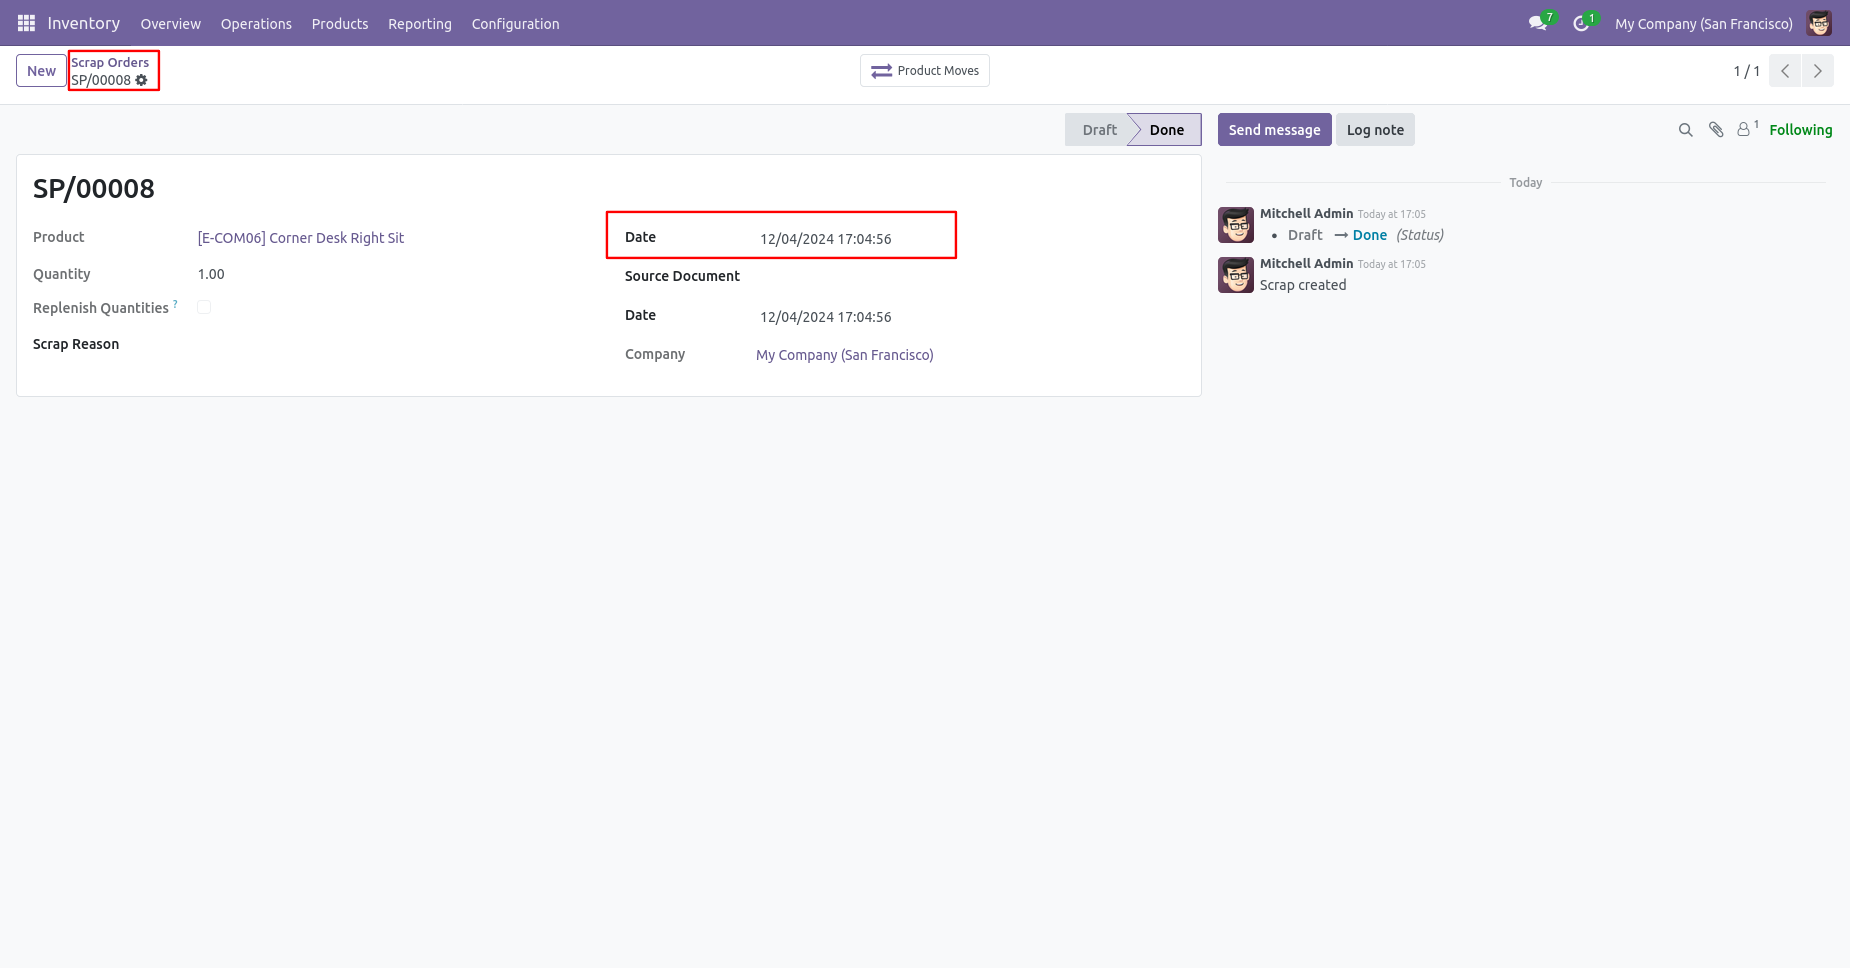Click the Replenish Quantities help question mark
This screenshot has height=968, width=1850.
tap(175, 303)
